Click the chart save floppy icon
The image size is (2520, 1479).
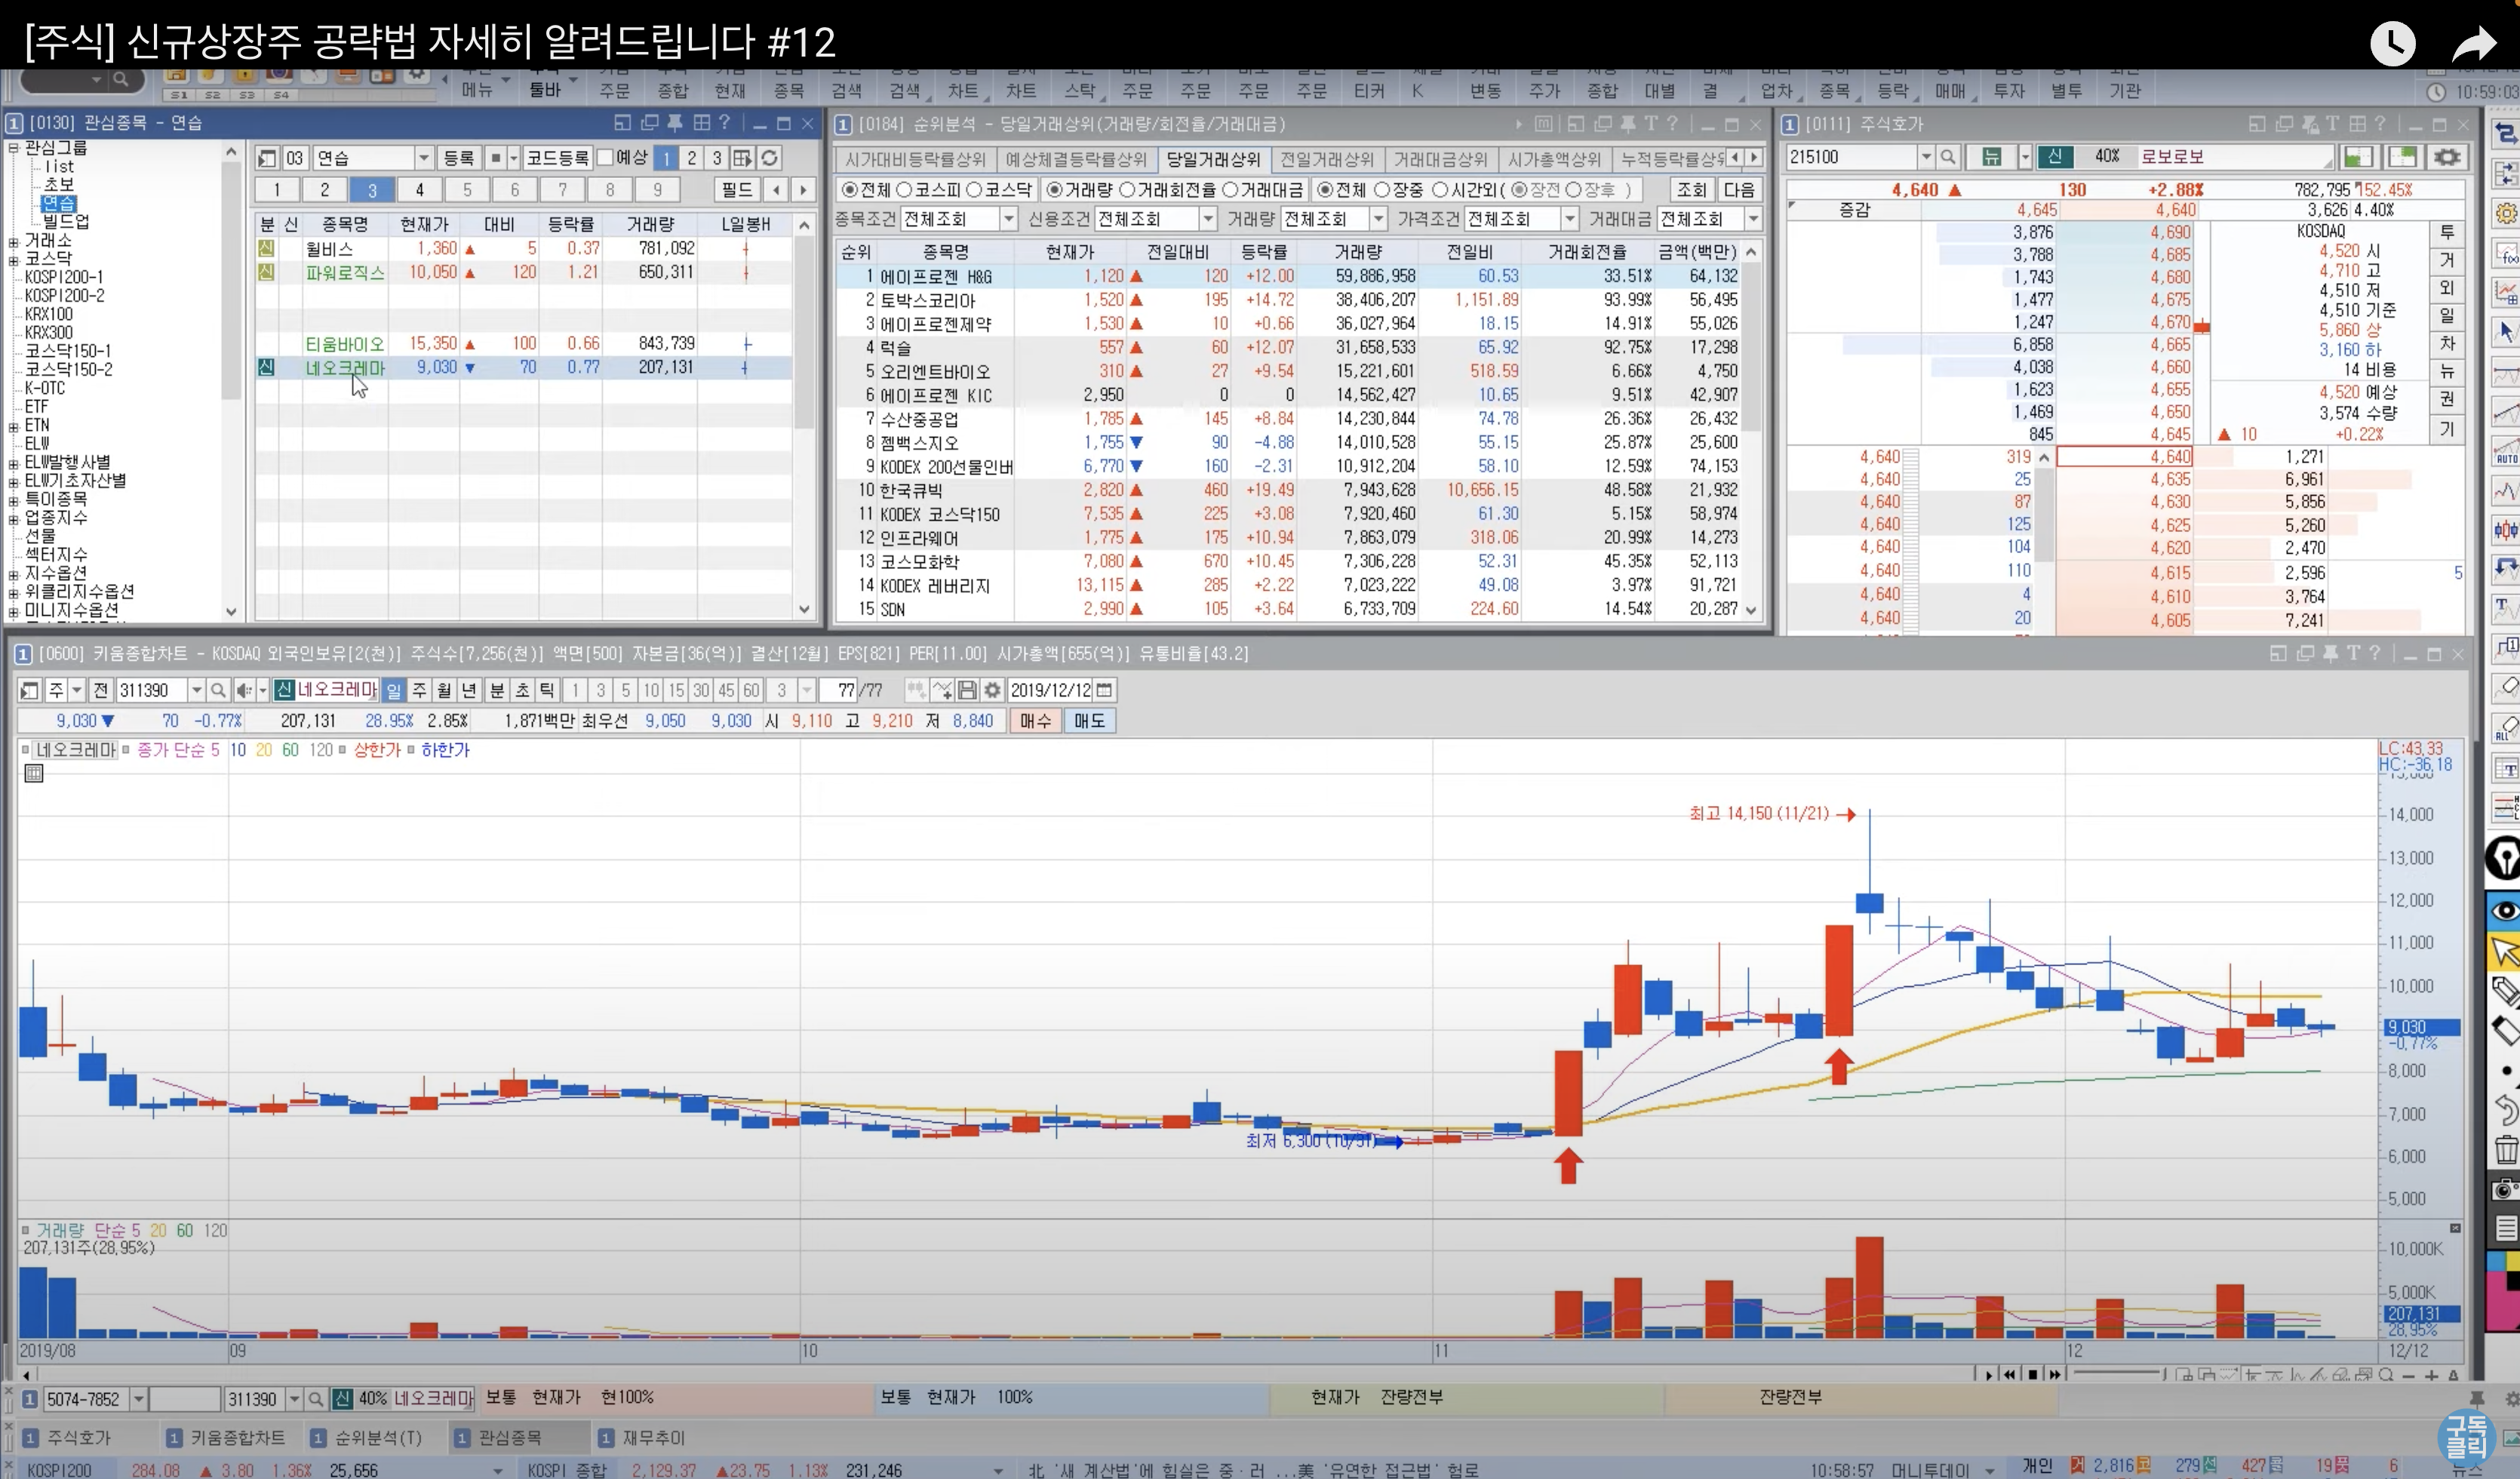[967, 690]
